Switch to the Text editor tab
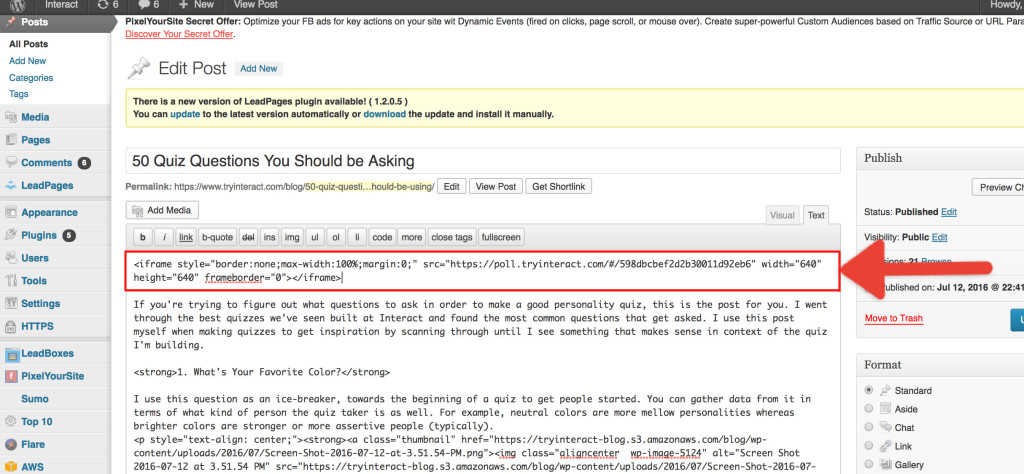Image resolution: width=1024 pixels, height=474 pixels. click(816, 215)
